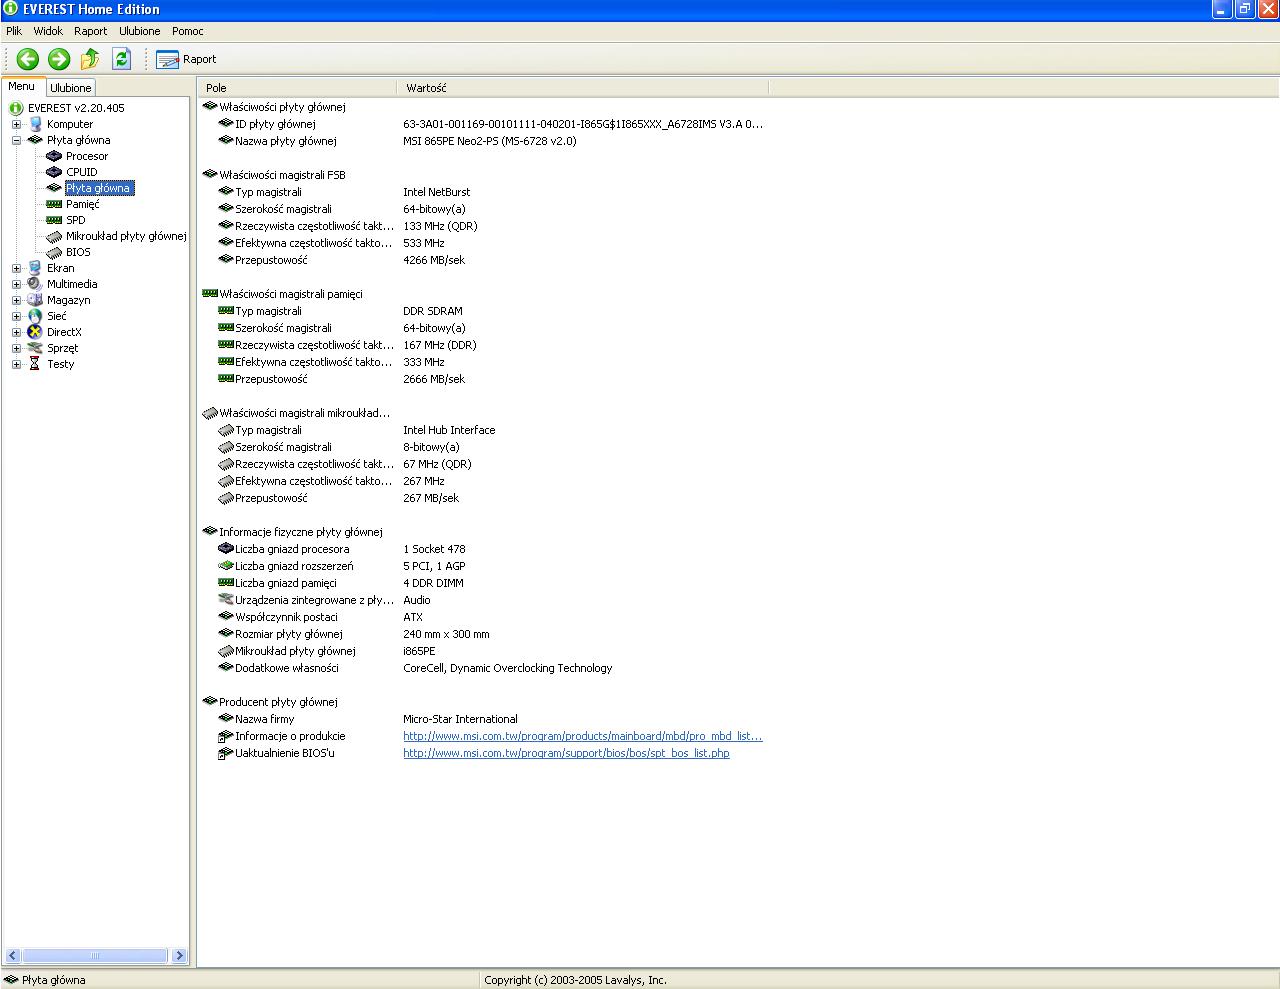Screen dimensions: 1280x989
Task: Click the SPD memory icon in tree
Action: click(x=54, y=220)
